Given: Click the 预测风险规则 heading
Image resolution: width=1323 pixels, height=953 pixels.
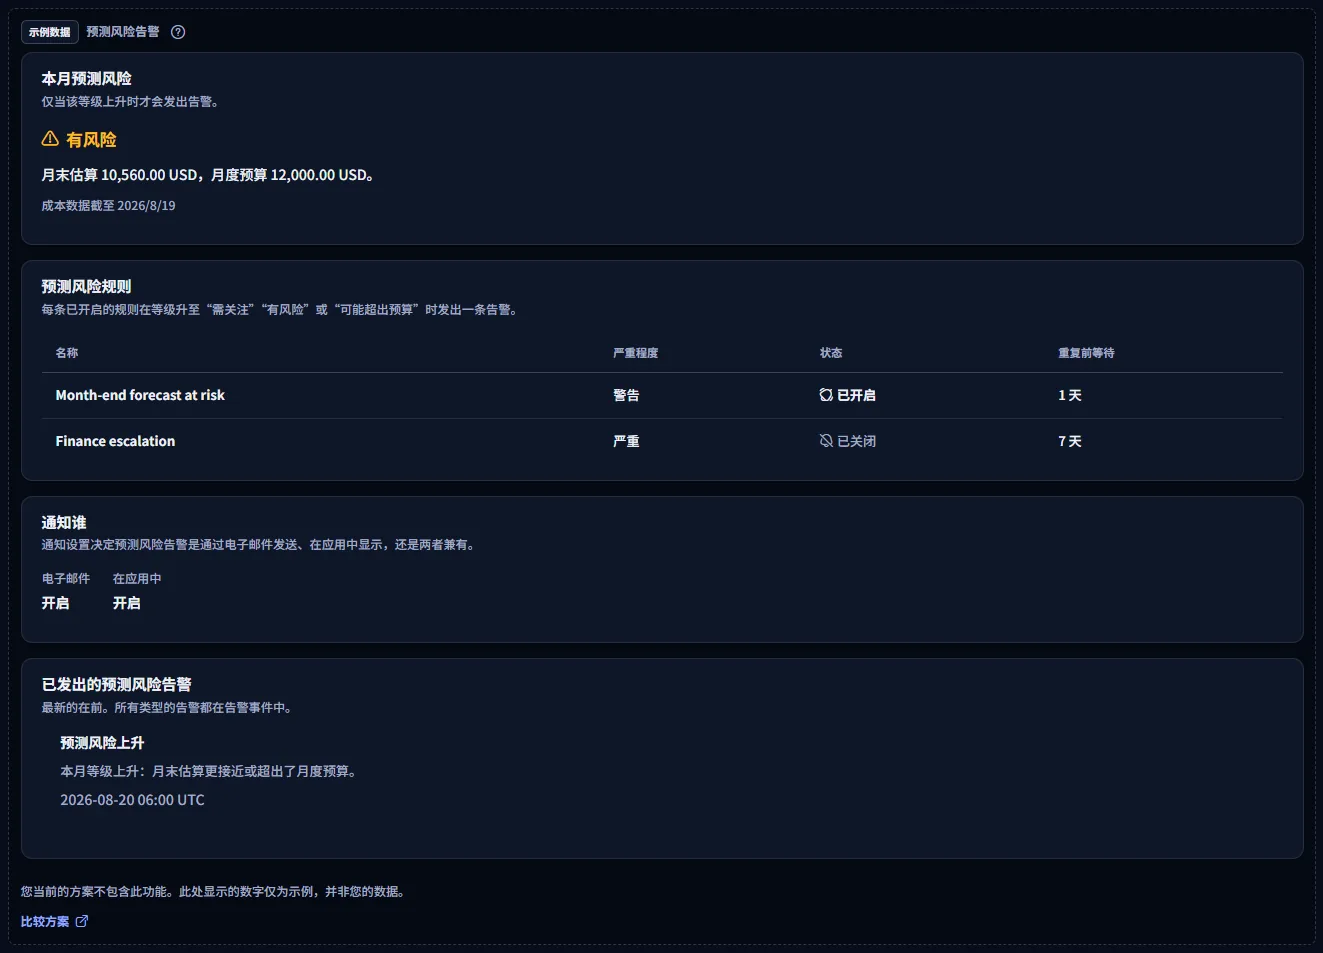Looking at the screenshot, I should [87, 286].
